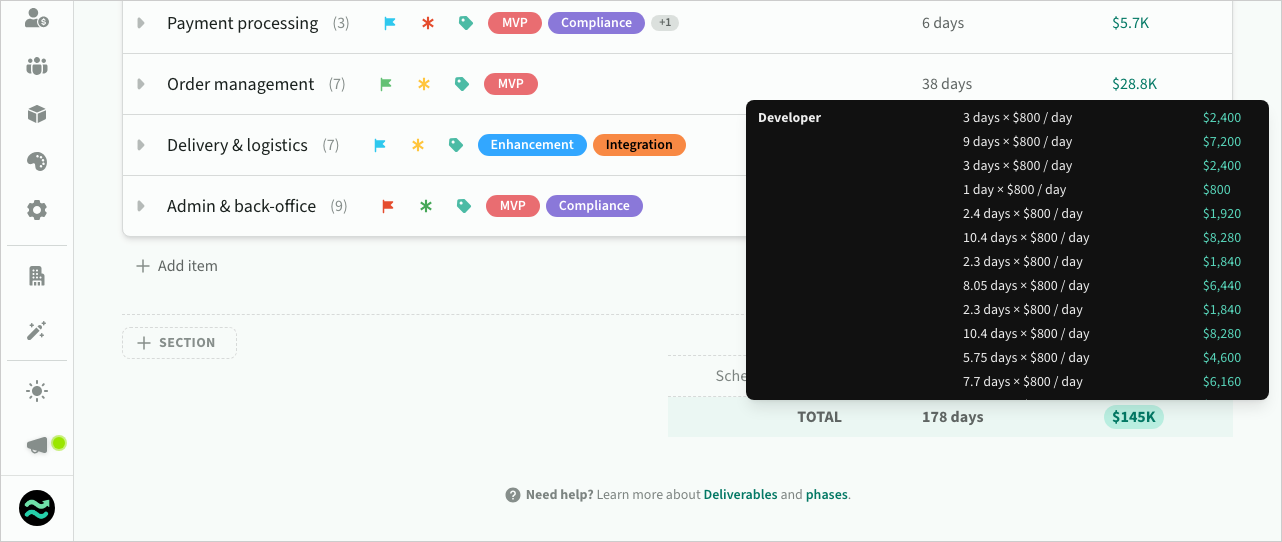The height and width of the screenshot is (542, 1282).
Task: Toggle light/dark theme sun icon
Action: pos(37,391)
